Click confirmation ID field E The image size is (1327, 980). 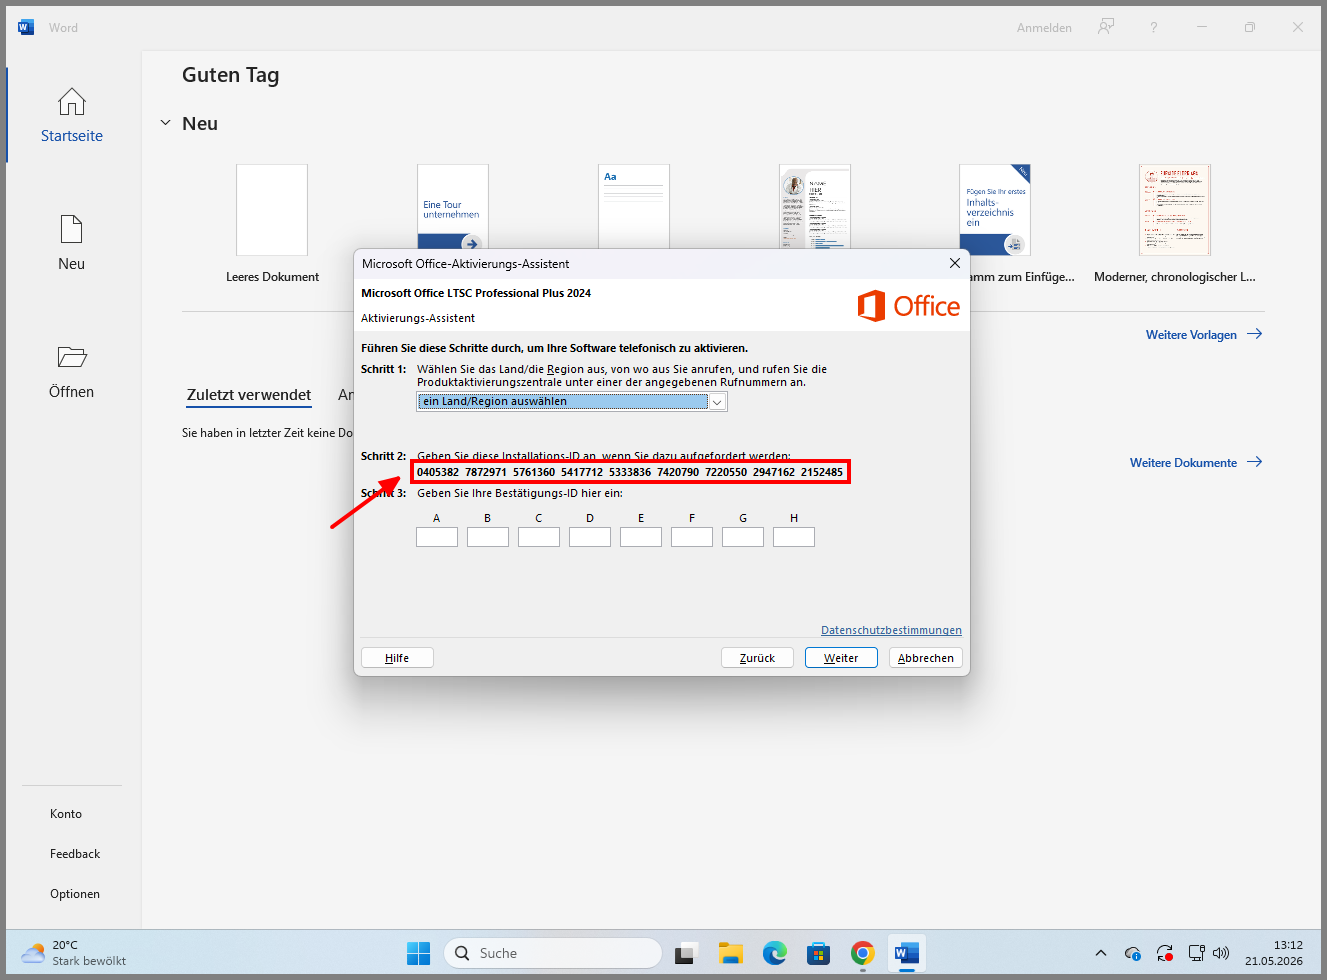click(641, 537)
